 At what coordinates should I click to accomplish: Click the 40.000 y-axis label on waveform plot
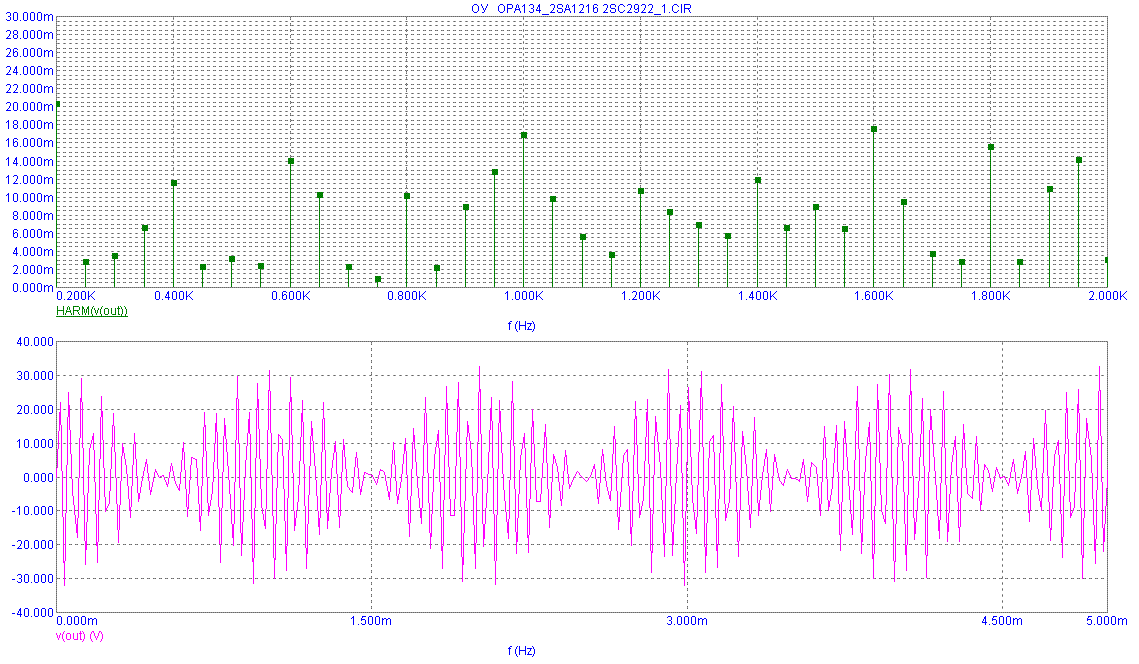pos(36,341)
